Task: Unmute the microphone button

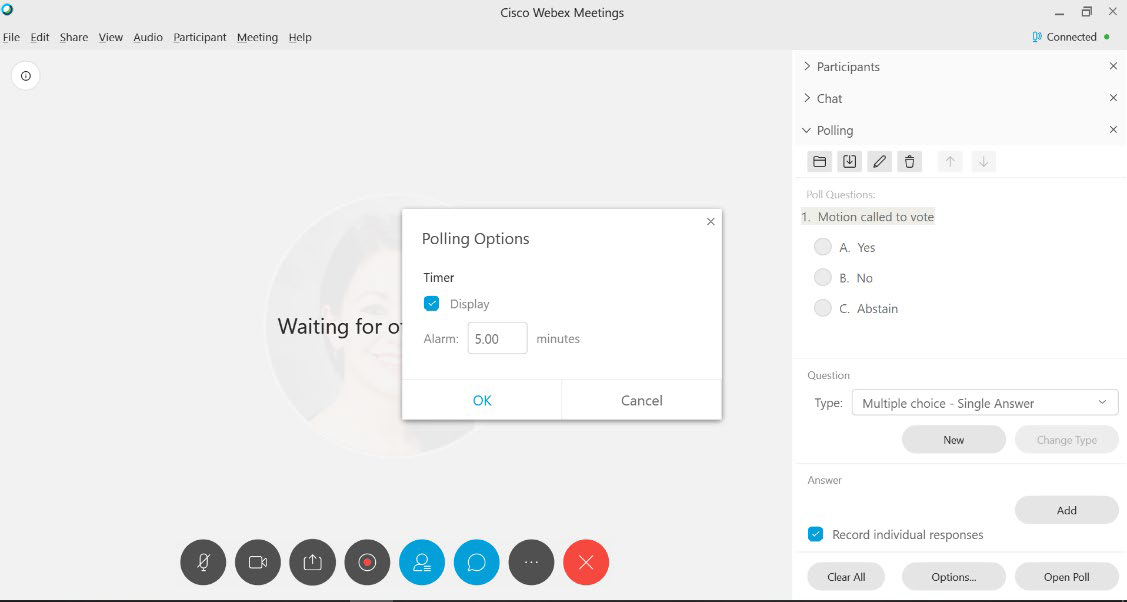Action: click(x=203, y=562)
